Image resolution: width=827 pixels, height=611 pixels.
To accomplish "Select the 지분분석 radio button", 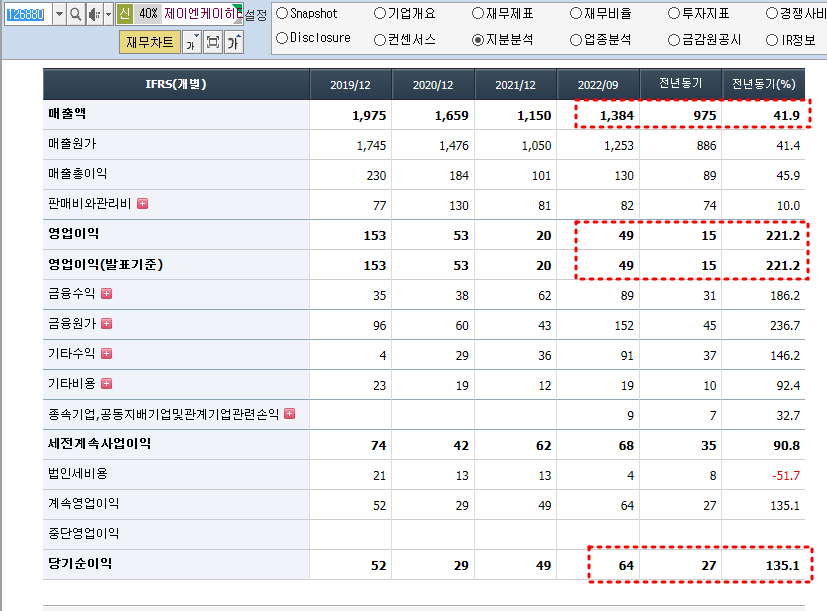I will coord(478,40).
